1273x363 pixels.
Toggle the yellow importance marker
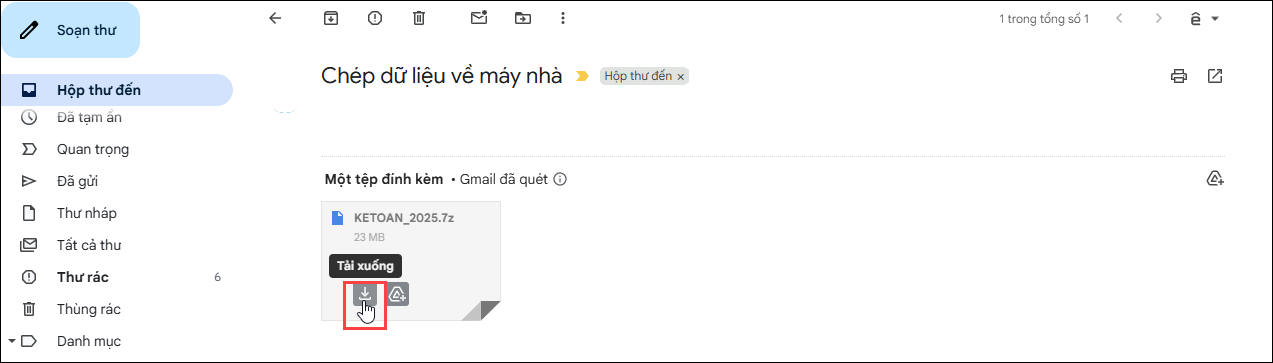(x=582, y=76)
